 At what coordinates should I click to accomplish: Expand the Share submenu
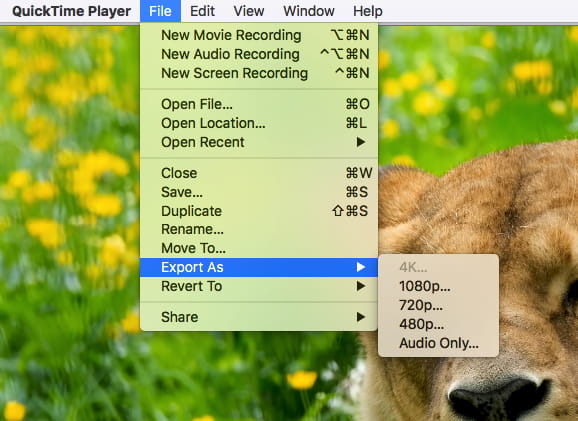pos(259,317)
